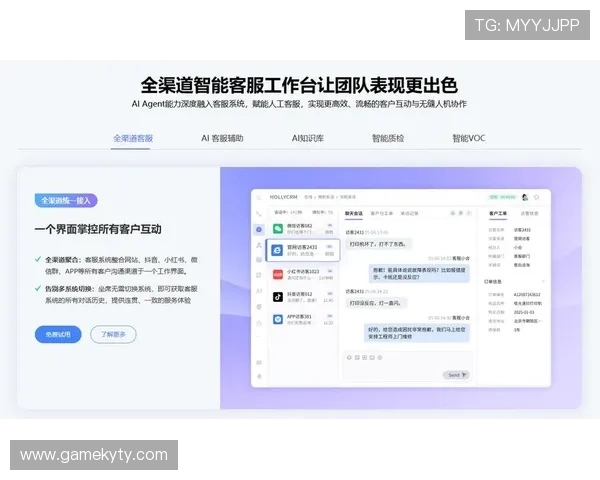Click the 全渠道统一接入 badge
Image resolution: width=600 pixels, height=480 pixels.
click(66, 201)
